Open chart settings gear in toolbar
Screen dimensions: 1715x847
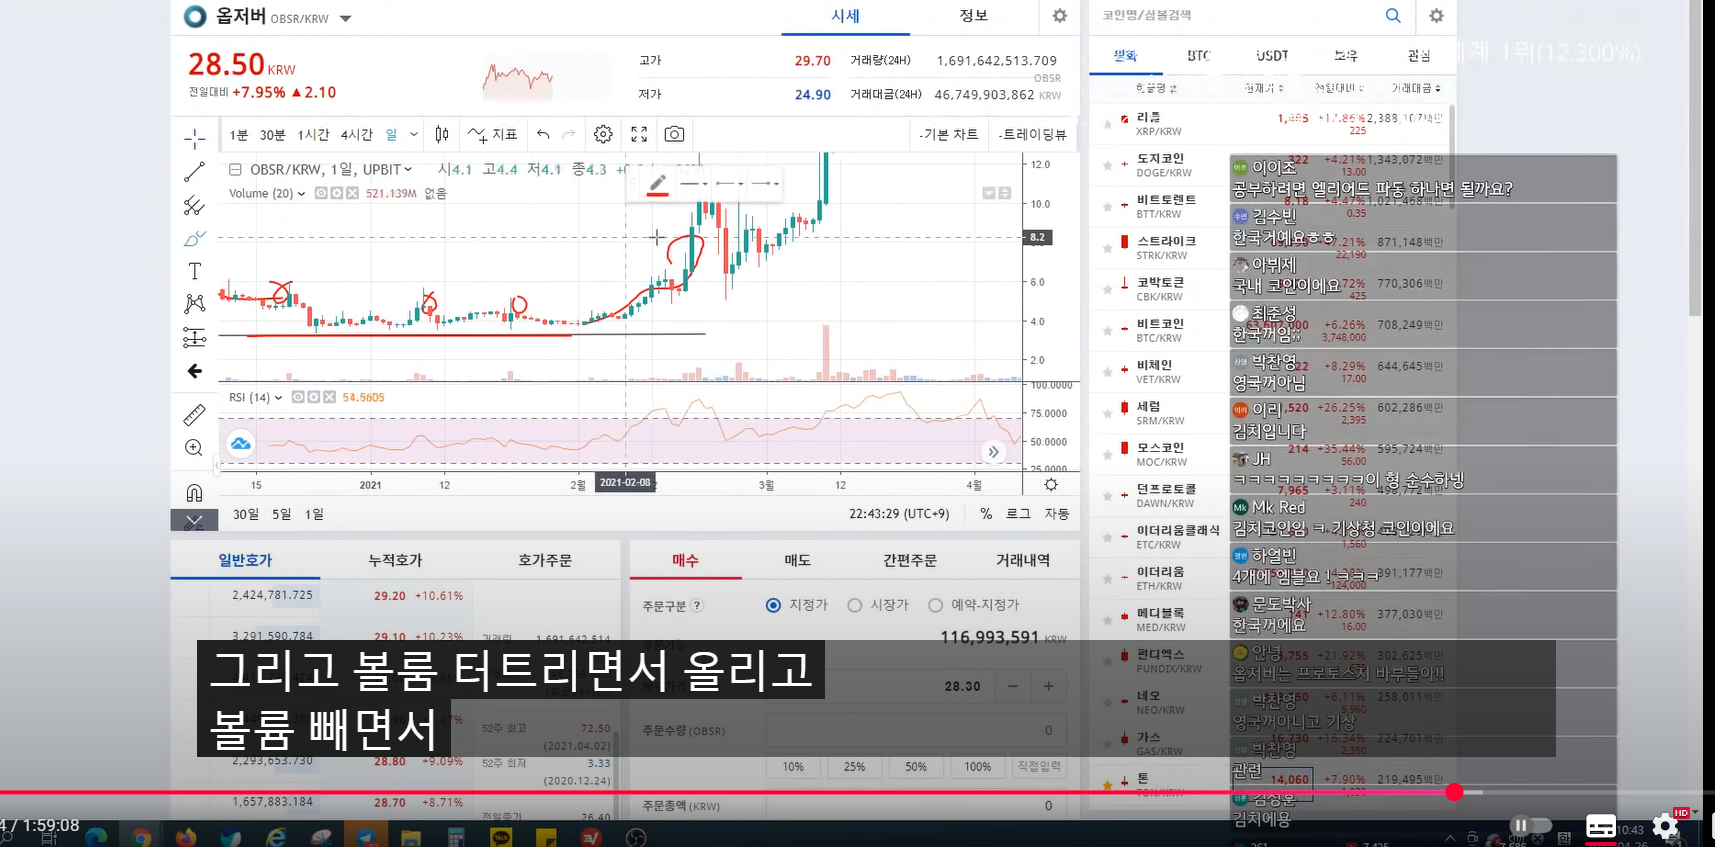point(603,134)
